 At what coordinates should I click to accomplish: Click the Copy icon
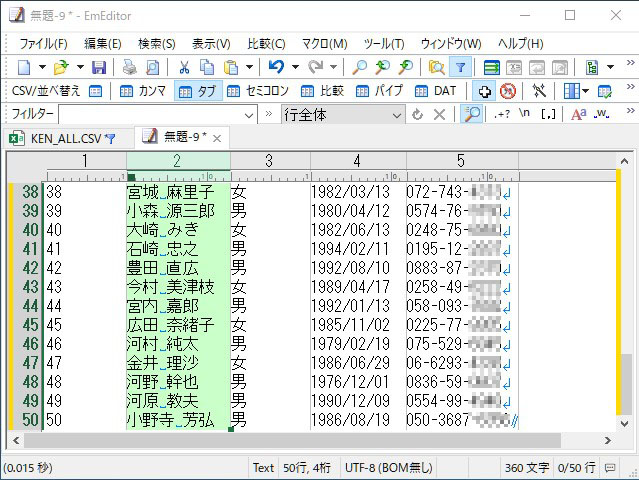point(207,67)
